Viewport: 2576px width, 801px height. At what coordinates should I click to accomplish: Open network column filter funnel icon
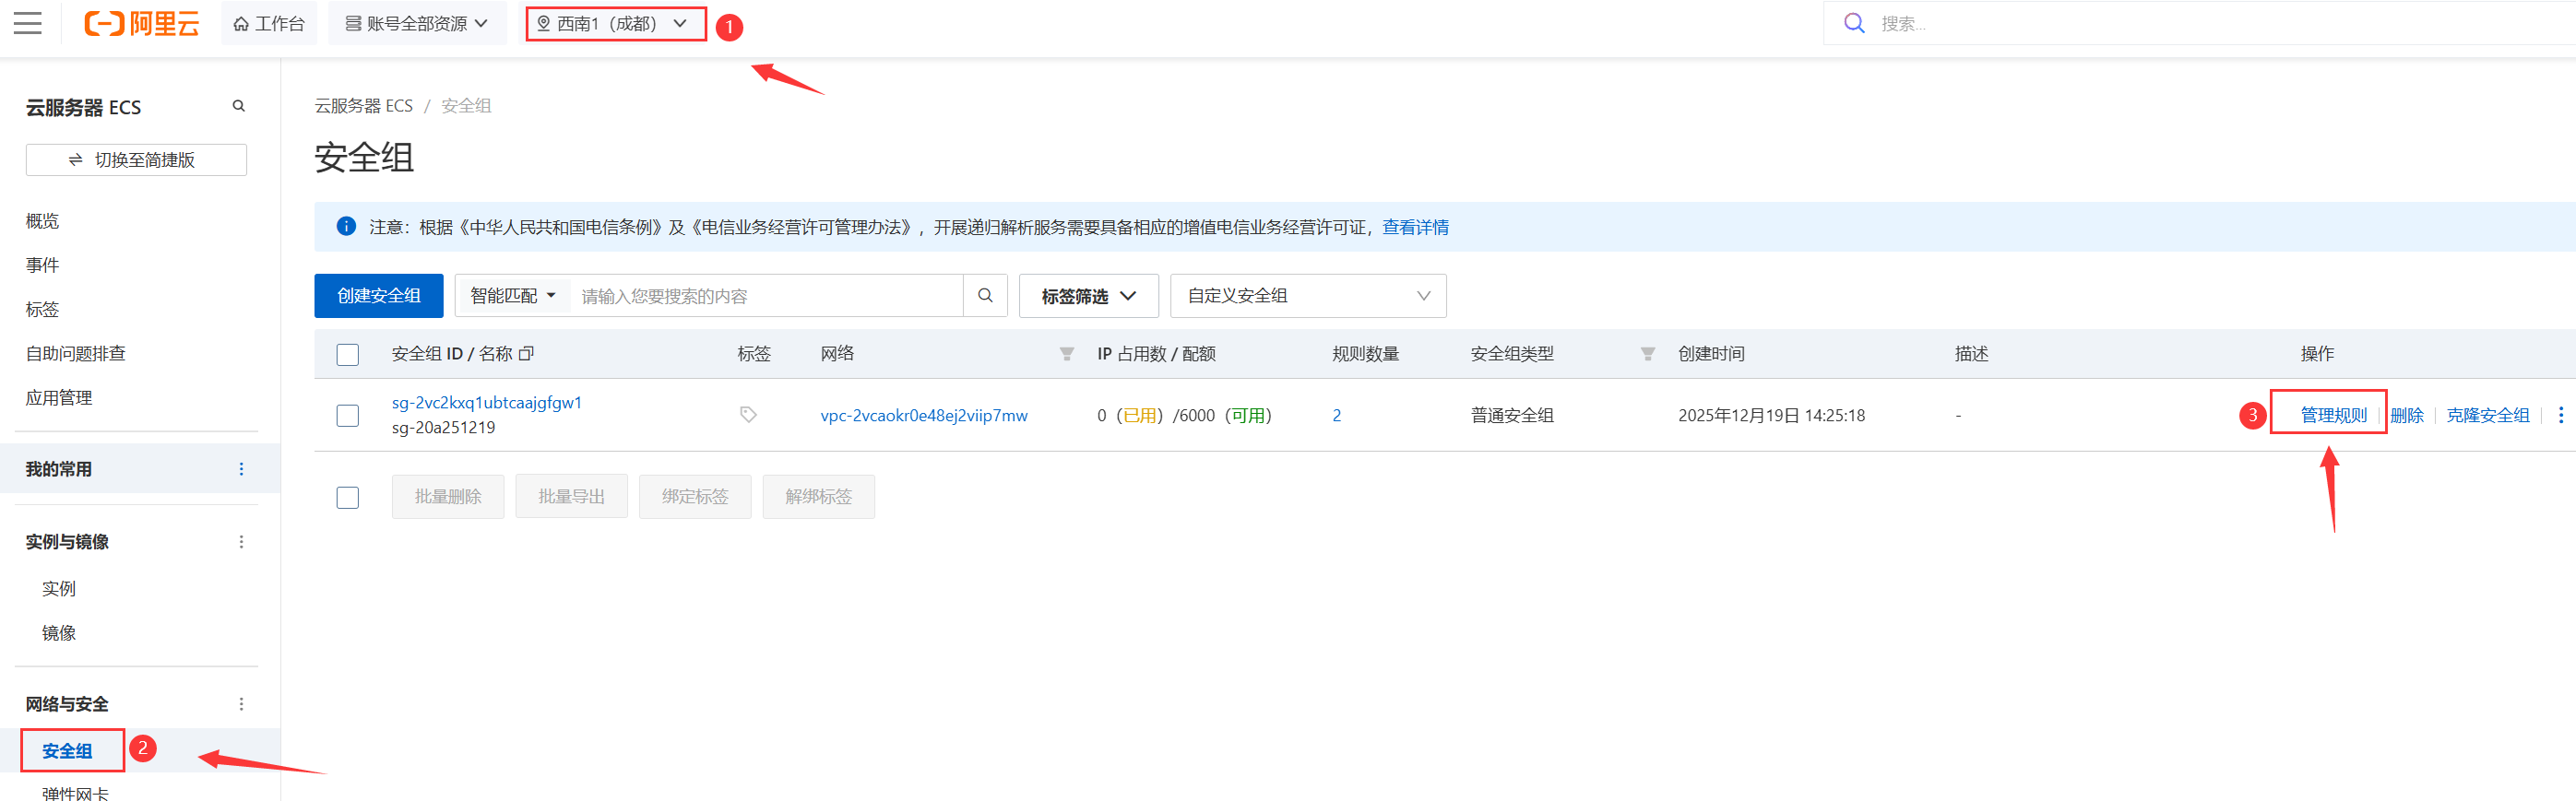1067,354
